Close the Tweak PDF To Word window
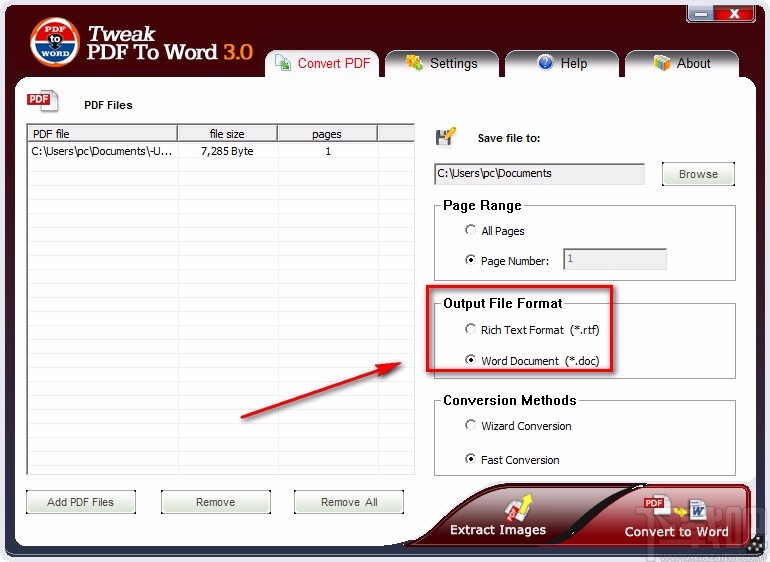Viewport: 770px width, 562px height. (735, 14)
